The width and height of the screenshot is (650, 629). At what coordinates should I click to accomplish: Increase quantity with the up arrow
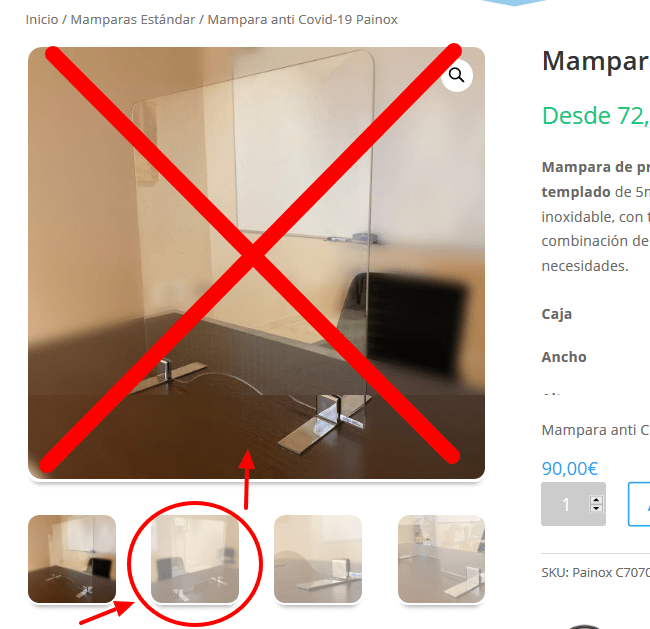coord(596,500)
